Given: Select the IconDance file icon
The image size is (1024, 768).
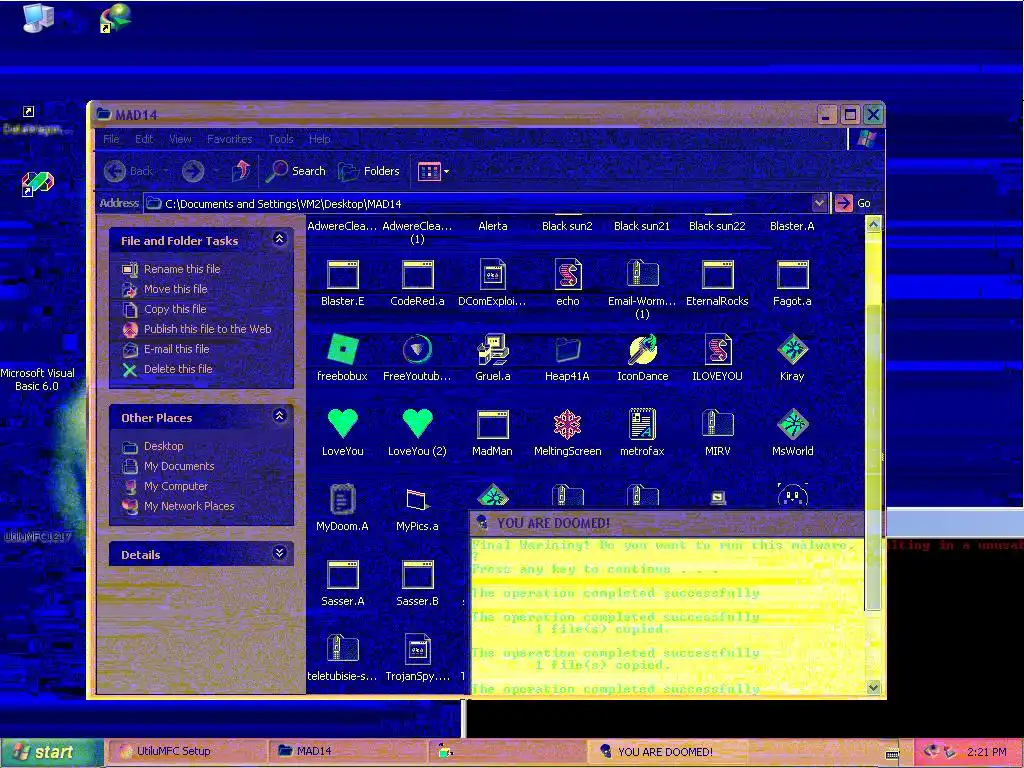Looking at the screenshot, I should pyautogui.click(x=643, y=349).
